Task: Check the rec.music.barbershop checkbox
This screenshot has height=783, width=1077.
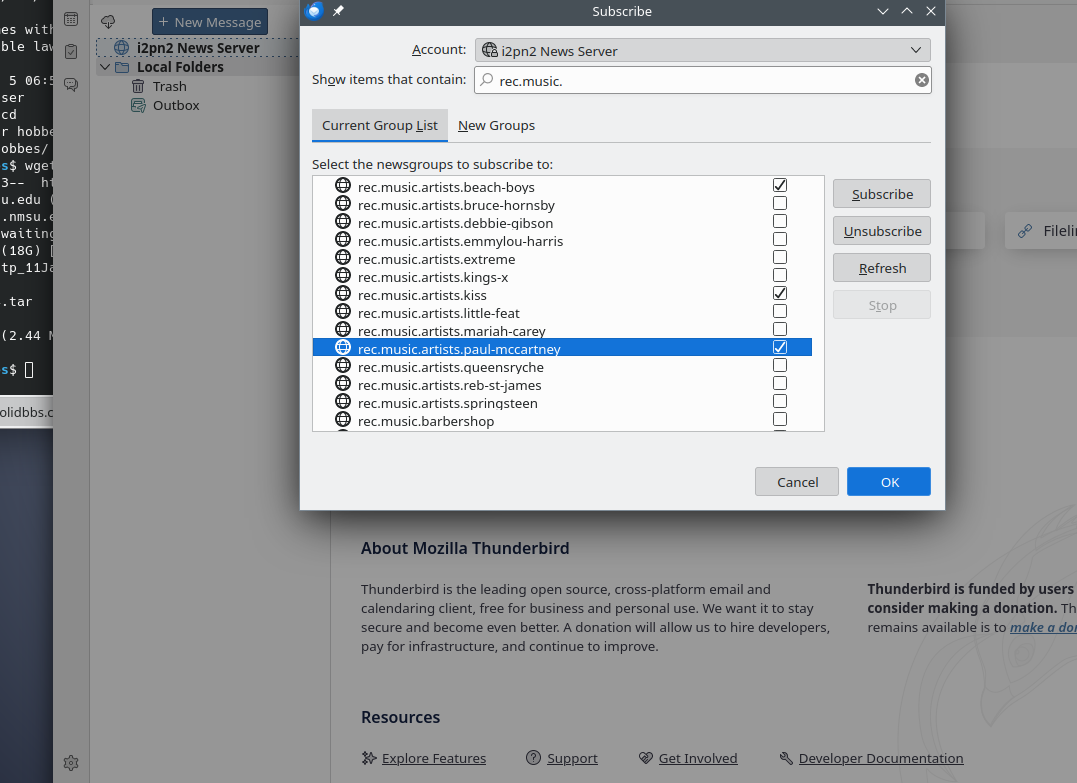Action: [780, 419]
